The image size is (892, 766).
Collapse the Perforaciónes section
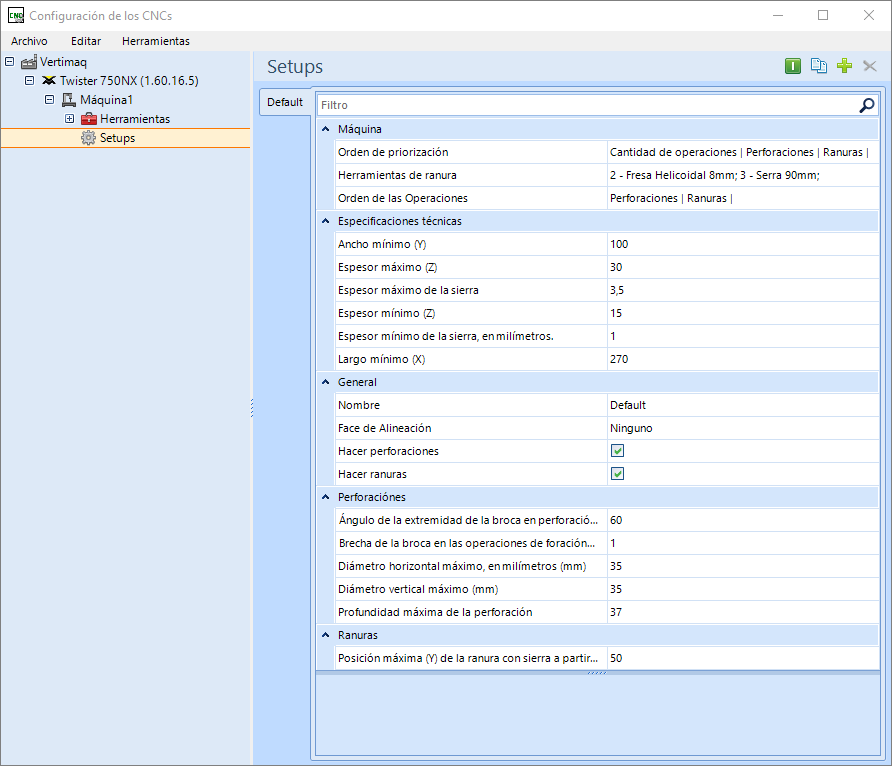coord(325,497)
